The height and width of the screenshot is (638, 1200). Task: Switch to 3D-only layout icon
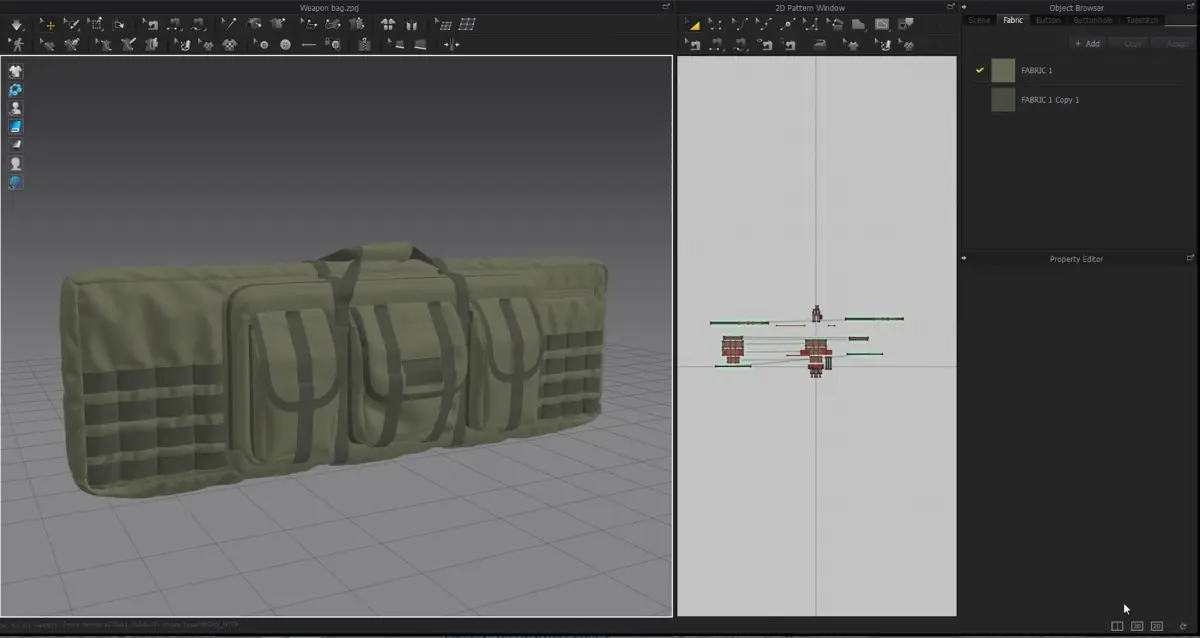point(1137,626)
